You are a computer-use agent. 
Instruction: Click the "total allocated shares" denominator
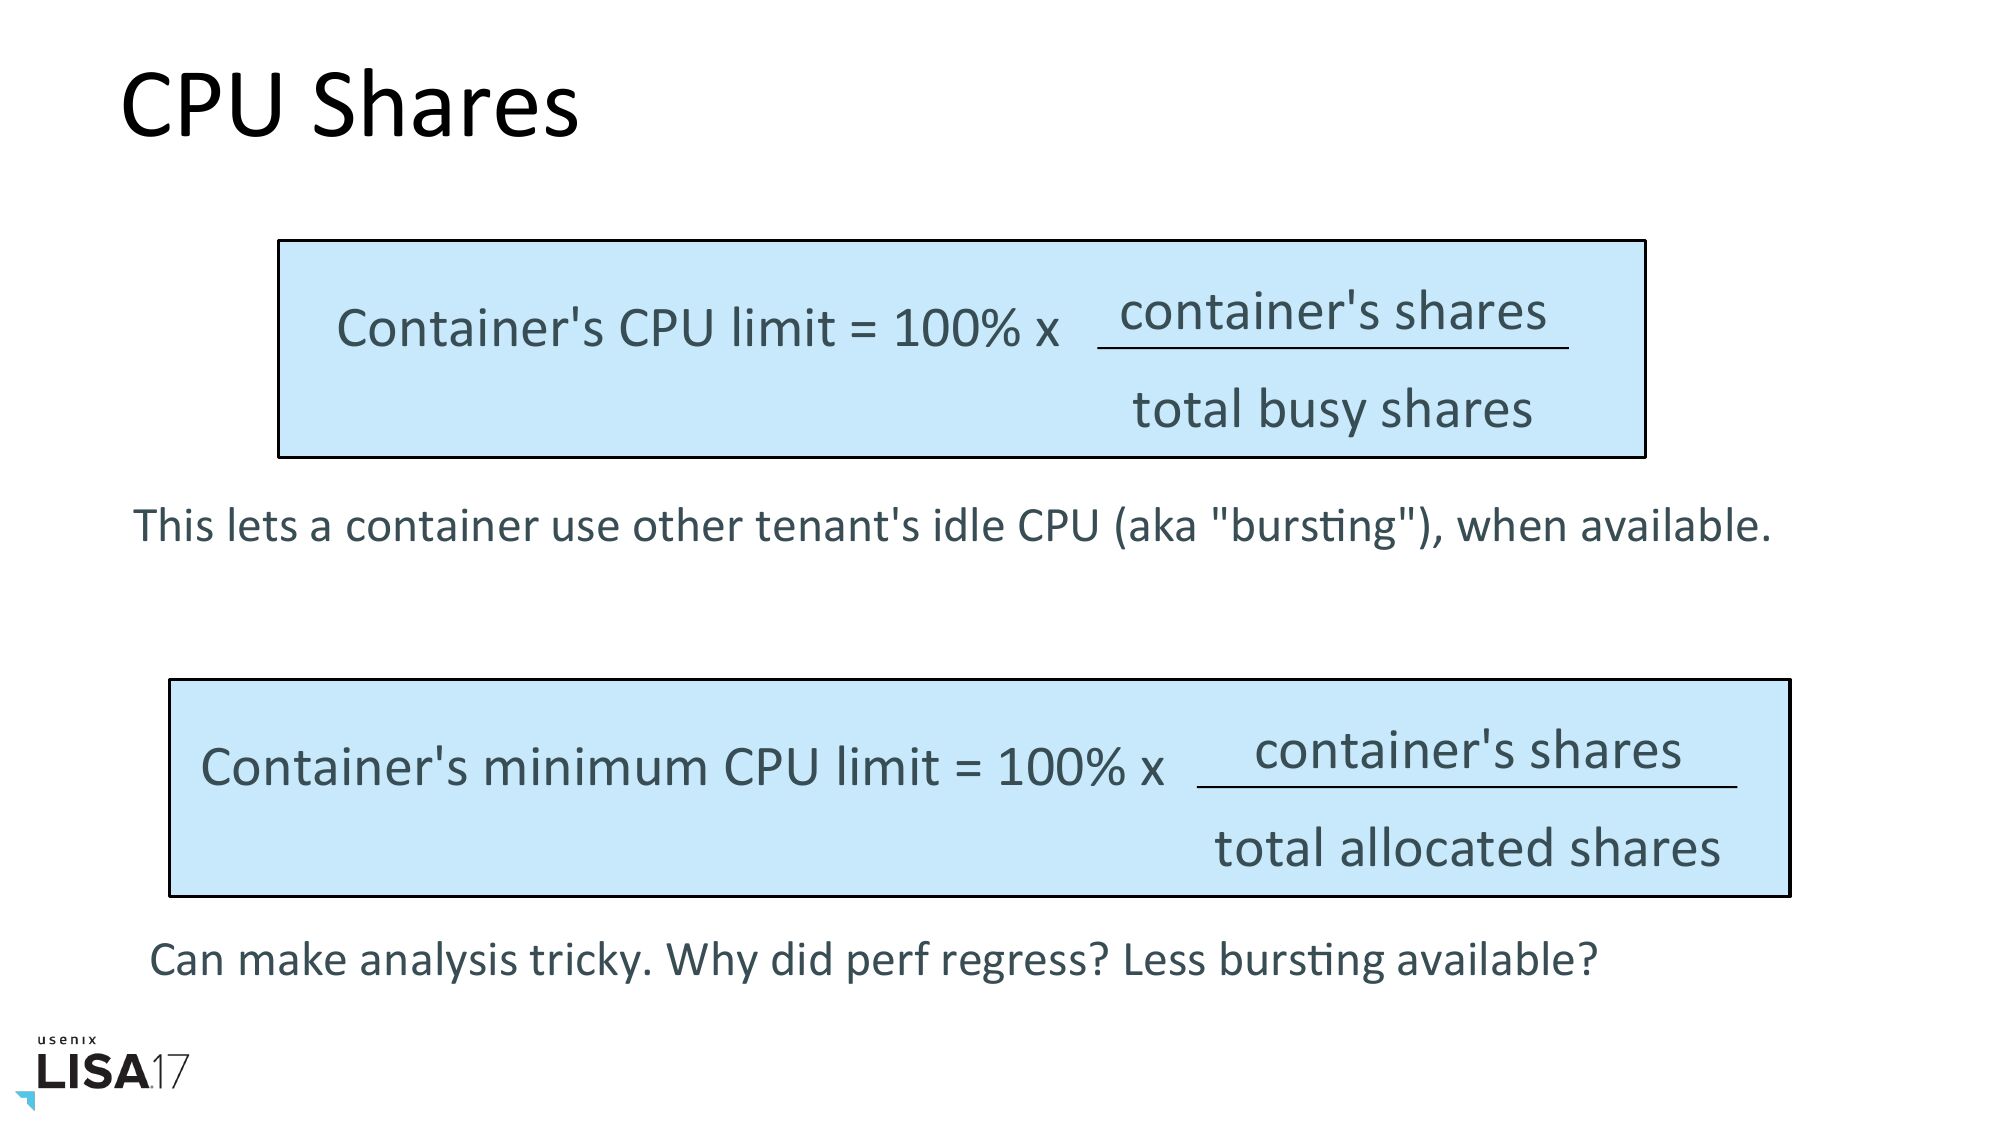click(1467, 848)
